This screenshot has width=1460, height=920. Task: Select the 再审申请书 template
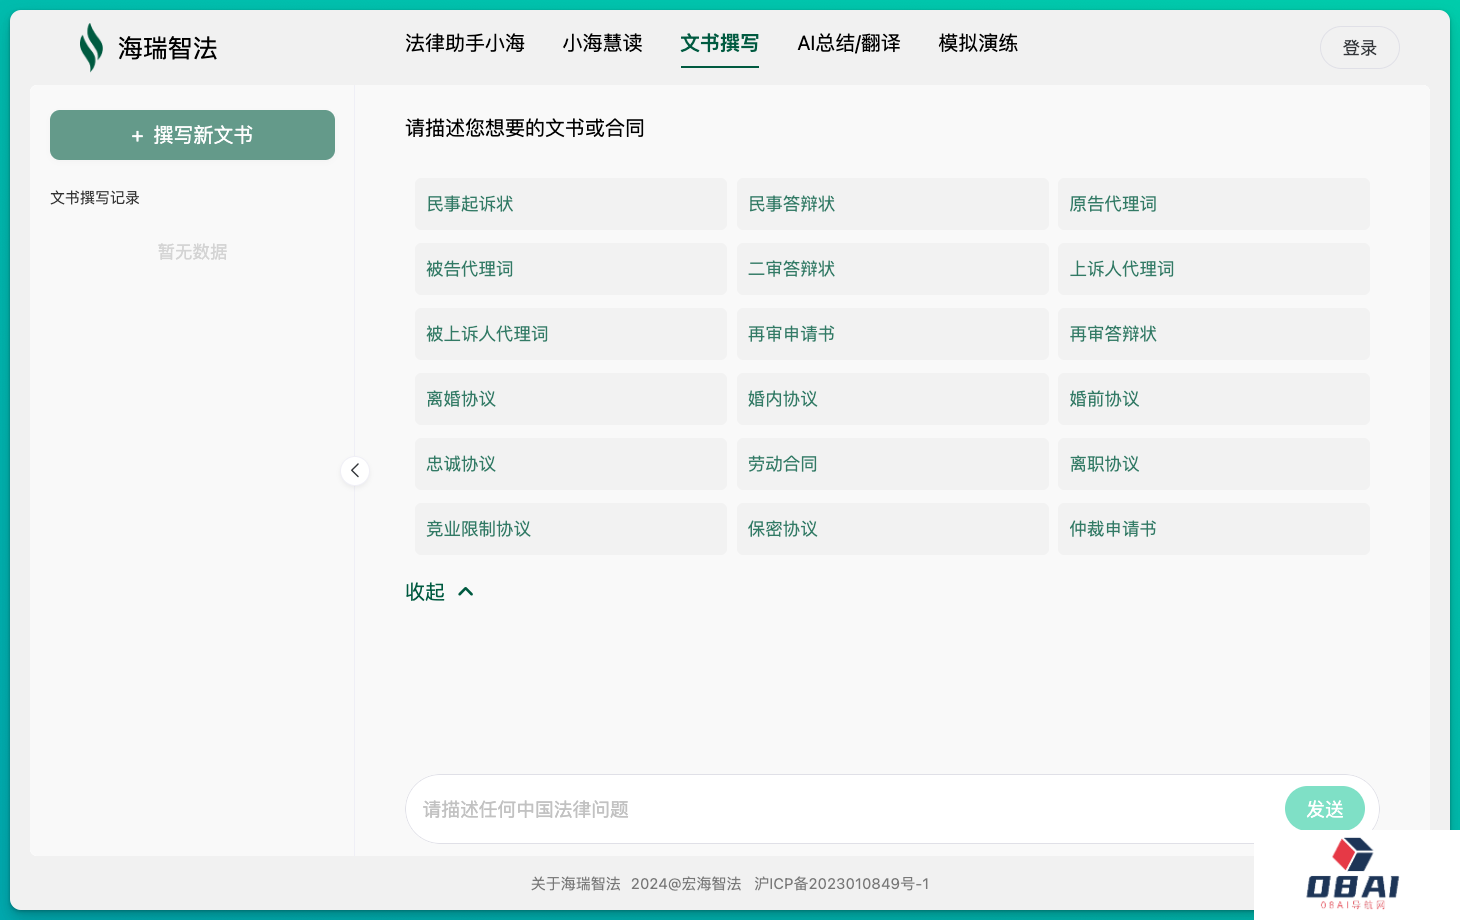pyautogui.click(x=892, y=334)
